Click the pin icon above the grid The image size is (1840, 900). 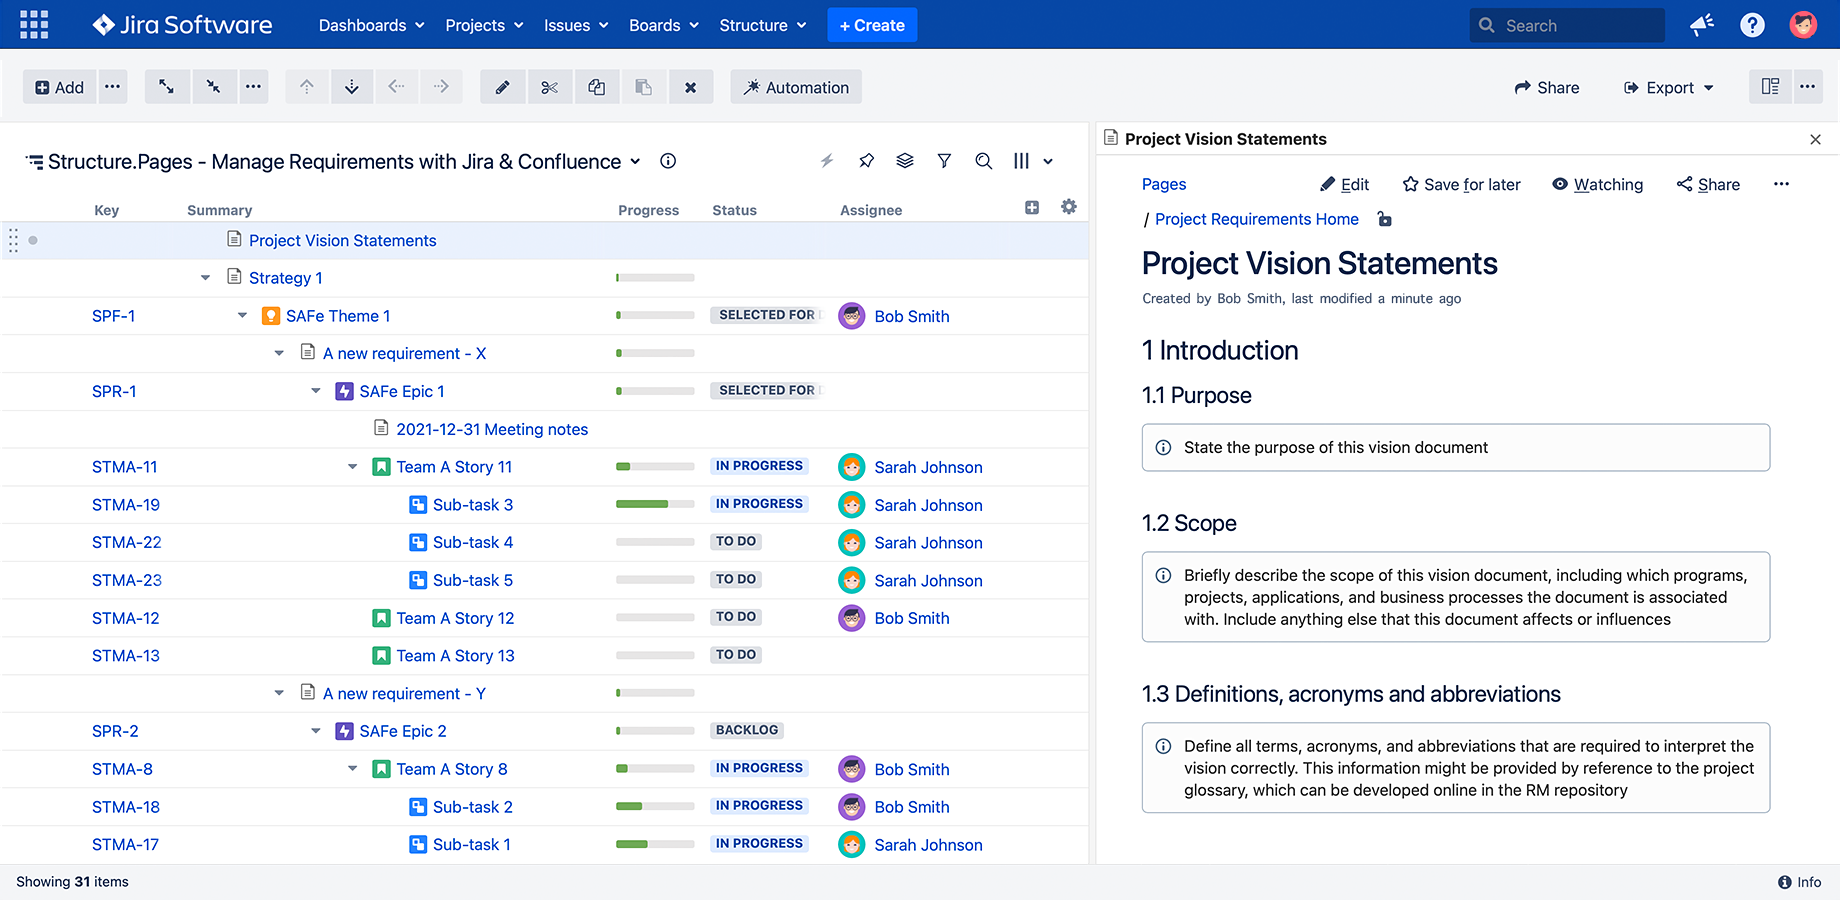tap(866, 161)
